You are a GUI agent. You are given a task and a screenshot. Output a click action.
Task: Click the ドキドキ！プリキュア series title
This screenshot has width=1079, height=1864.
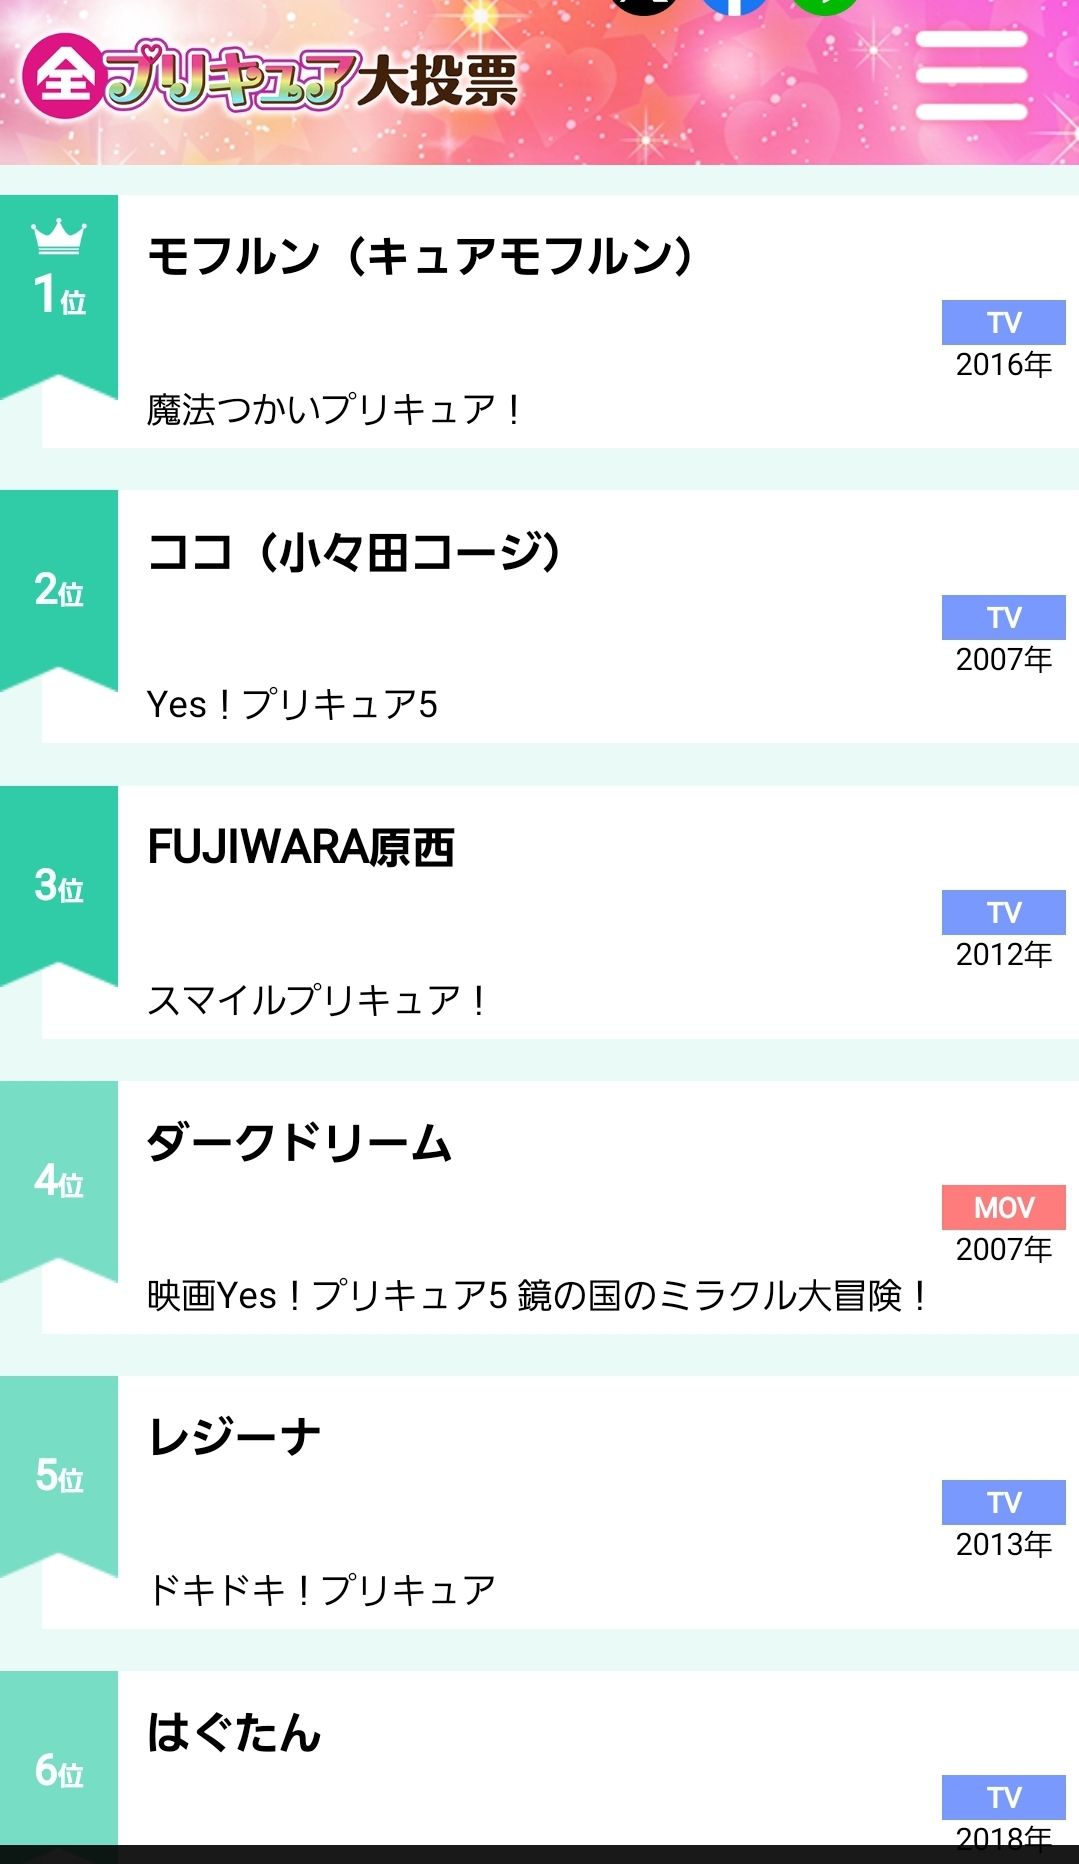(x=321, y=1590)
